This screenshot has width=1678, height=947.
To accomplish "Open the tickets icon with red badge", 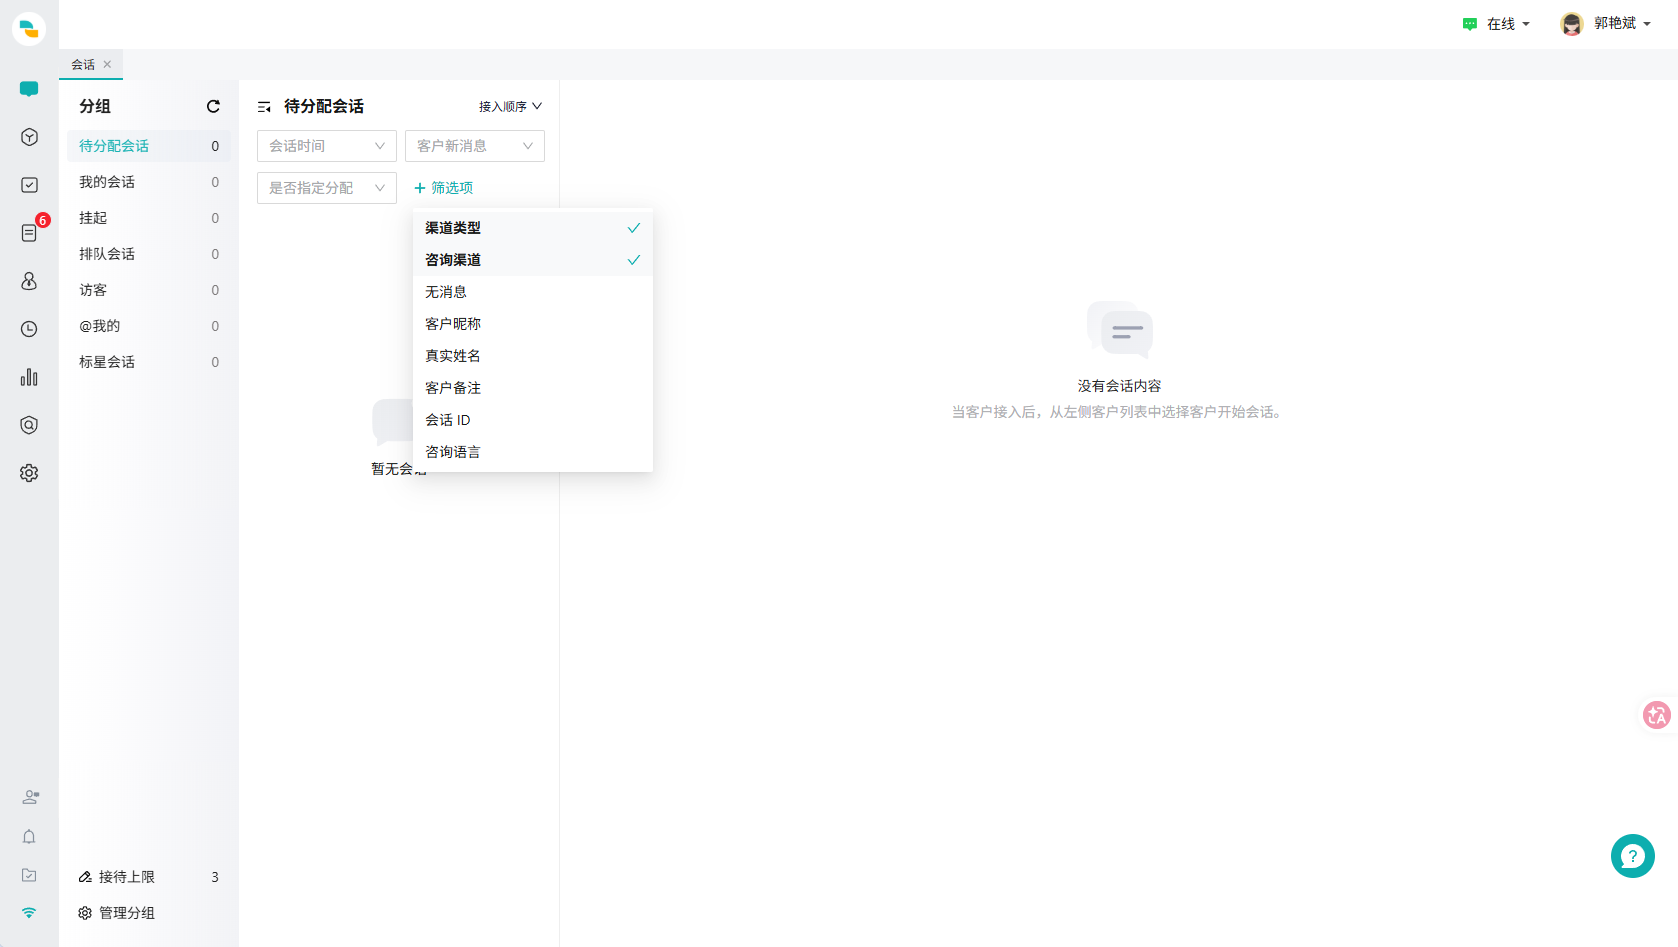I will pos(29,233).
